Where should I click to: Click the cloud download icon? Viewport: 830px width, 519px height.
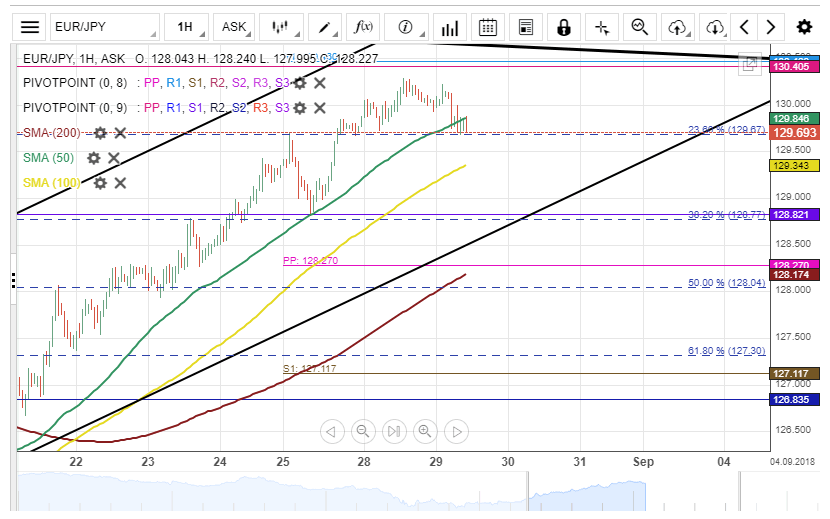coord(715,27)
